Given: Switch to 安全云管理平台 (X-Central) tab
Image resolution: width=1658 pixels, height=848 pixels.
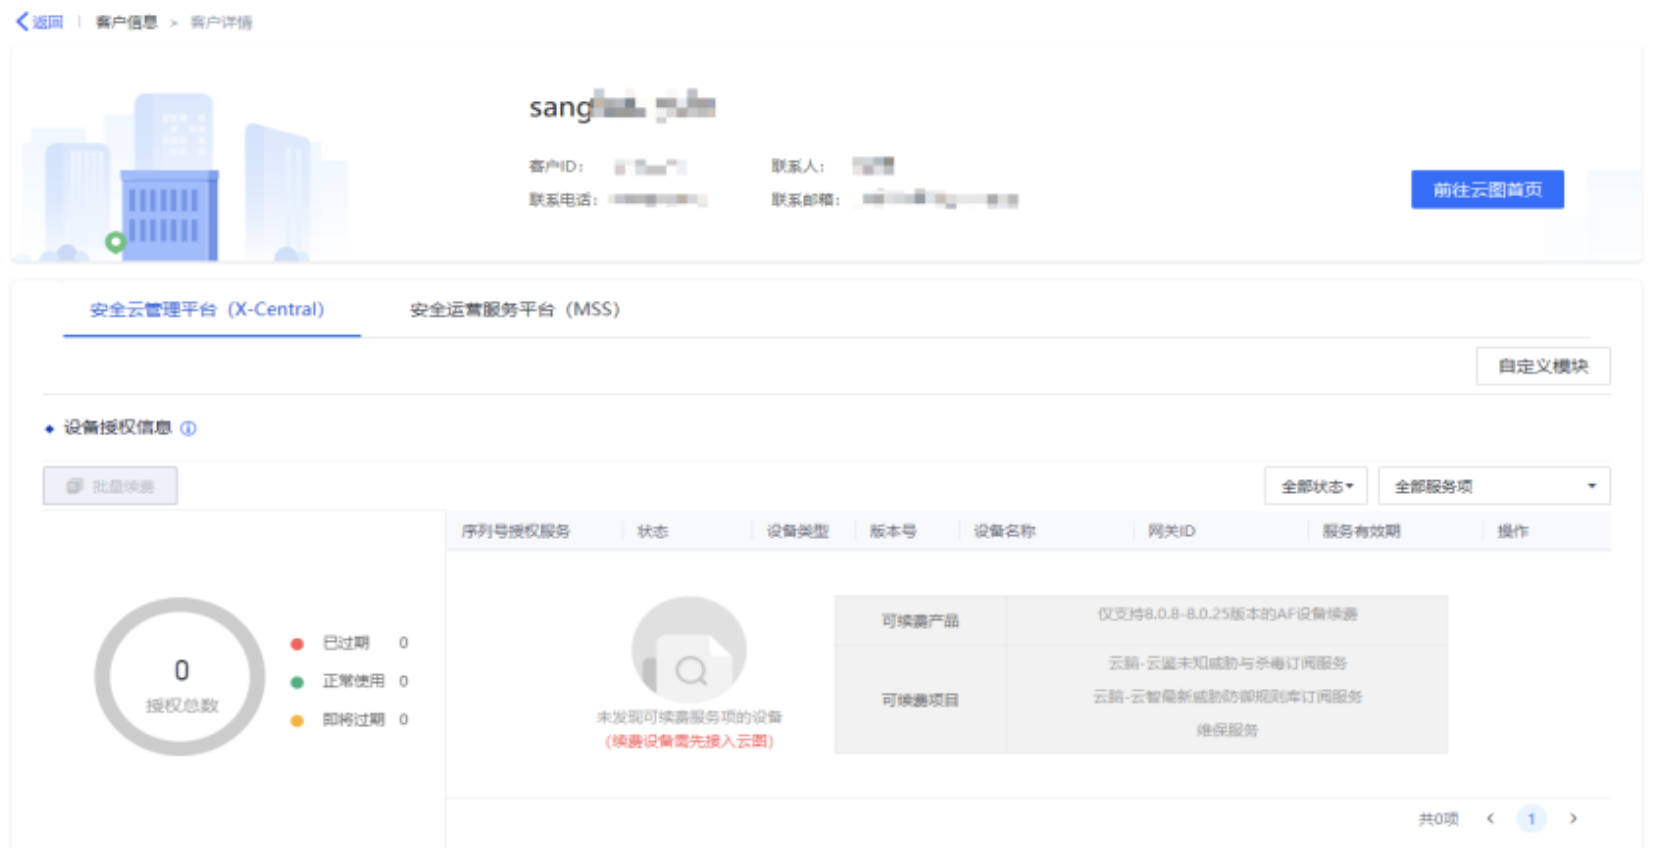Looking at the screenshot, I should pos(207,310).
